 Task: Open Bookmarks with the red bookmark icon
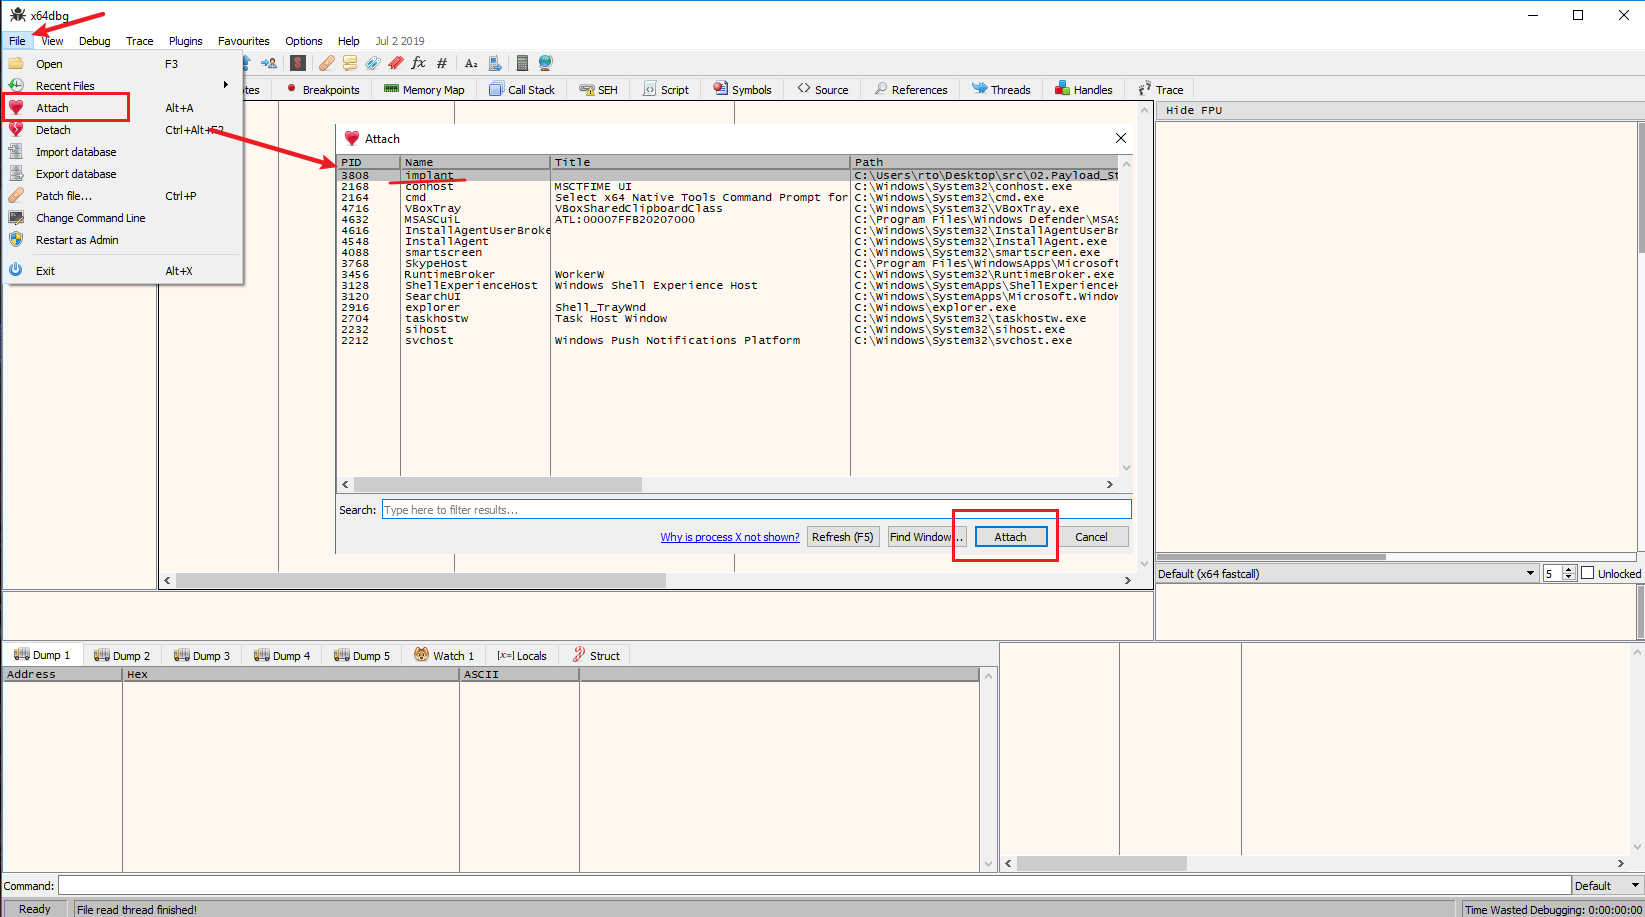coord(396,63)
